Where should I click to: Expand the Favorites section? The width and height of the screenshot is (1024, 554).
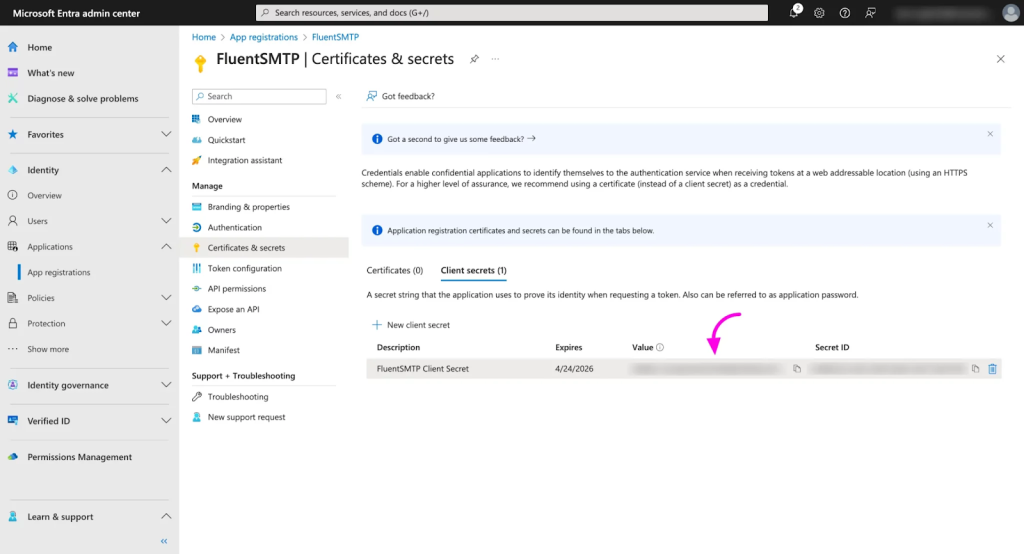[166, 134]
